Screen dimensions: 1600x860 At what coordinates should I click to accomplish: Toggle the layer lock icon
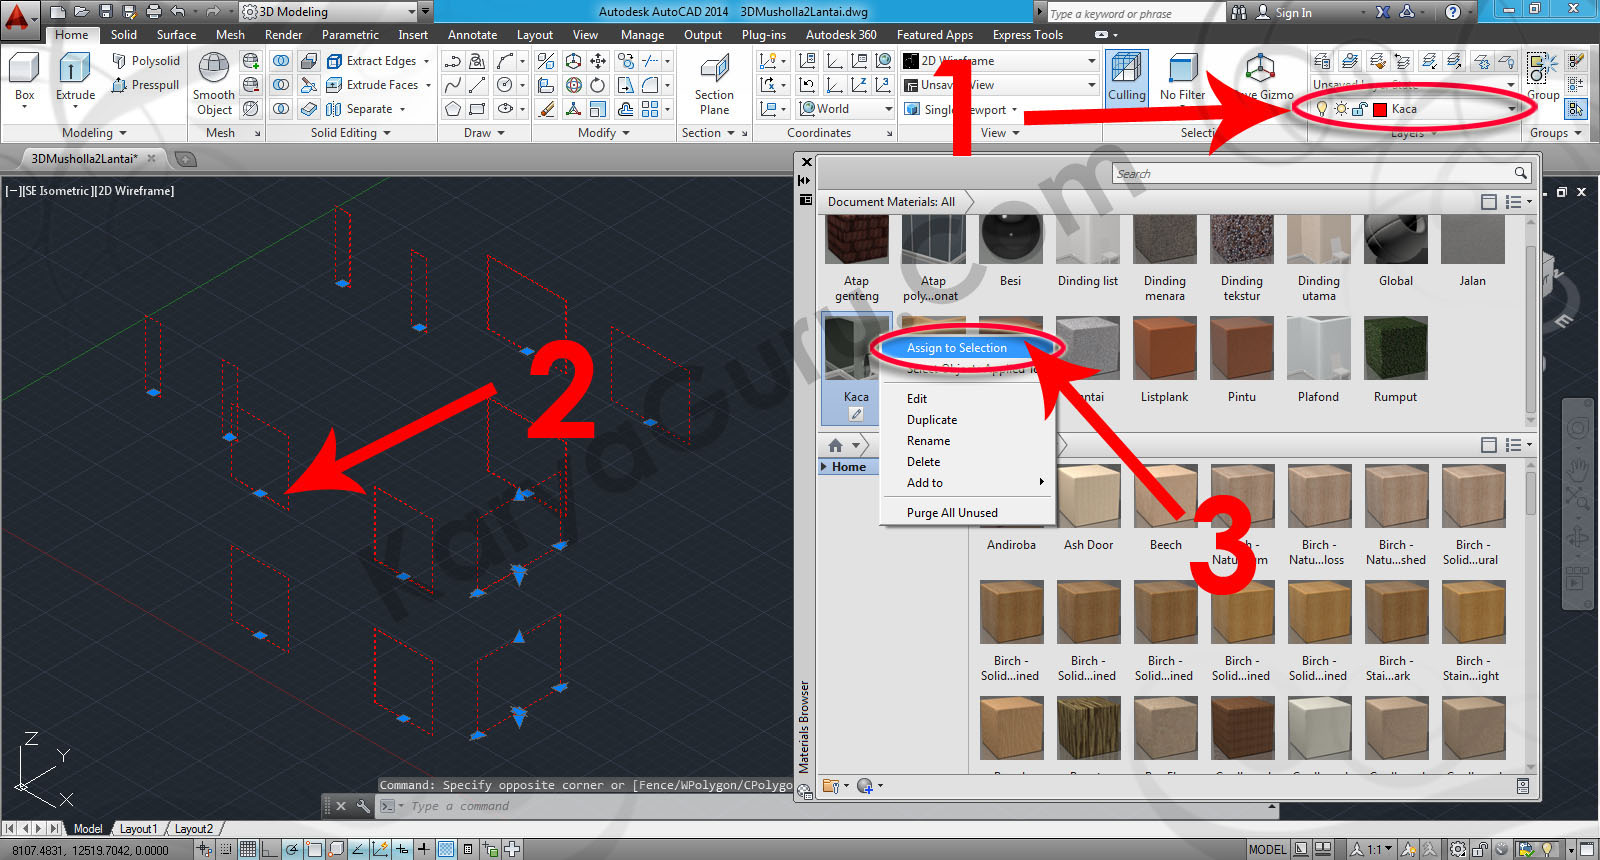click(1359, 109)
